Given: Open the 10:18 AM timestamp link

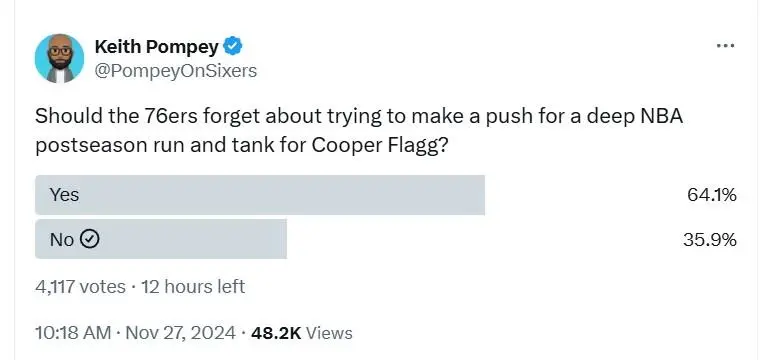Looking at the screenshot, I should coord(73,333).
